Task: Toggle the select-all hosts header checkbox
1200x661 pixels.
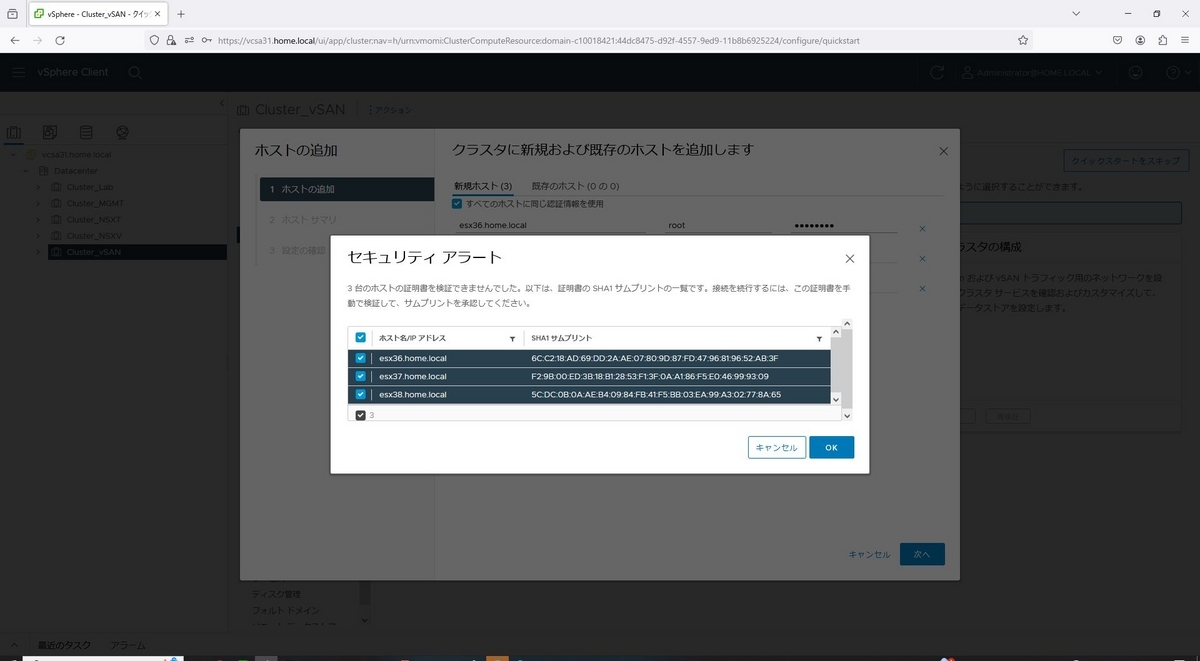Action: pos(360,338)
